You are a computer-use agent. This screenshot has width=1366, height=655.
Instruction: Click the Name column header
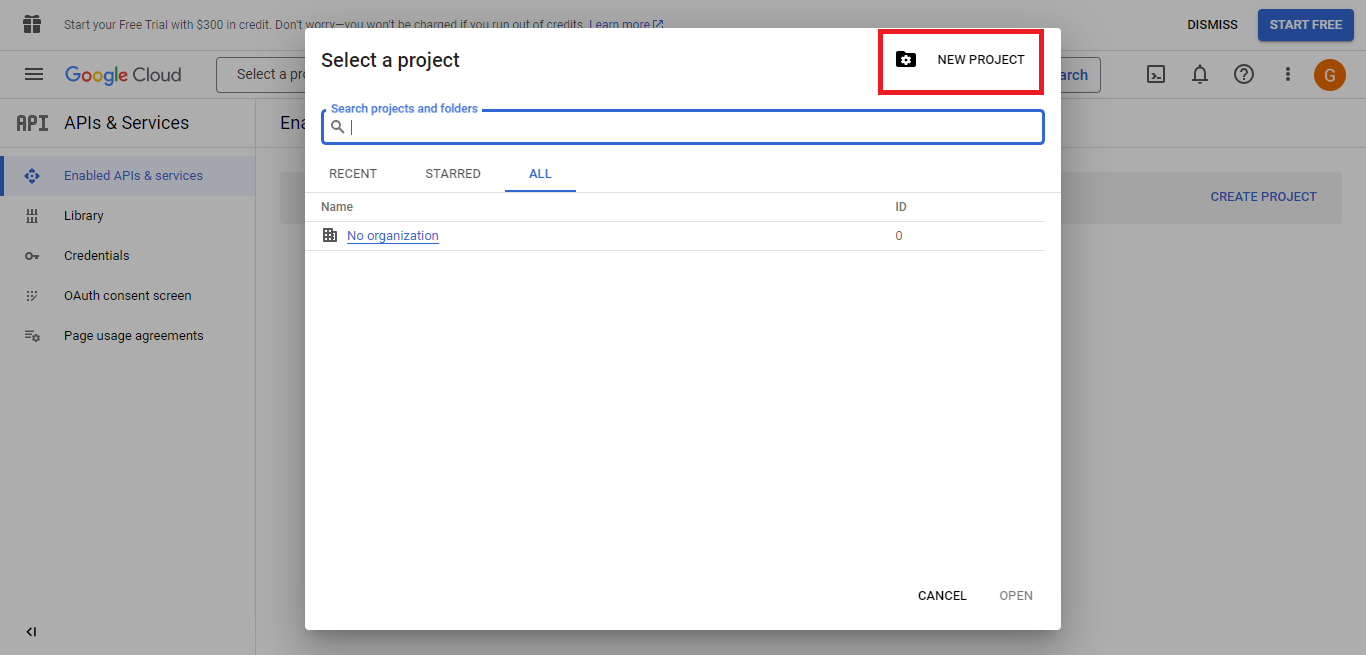click(x=337, y=207)
